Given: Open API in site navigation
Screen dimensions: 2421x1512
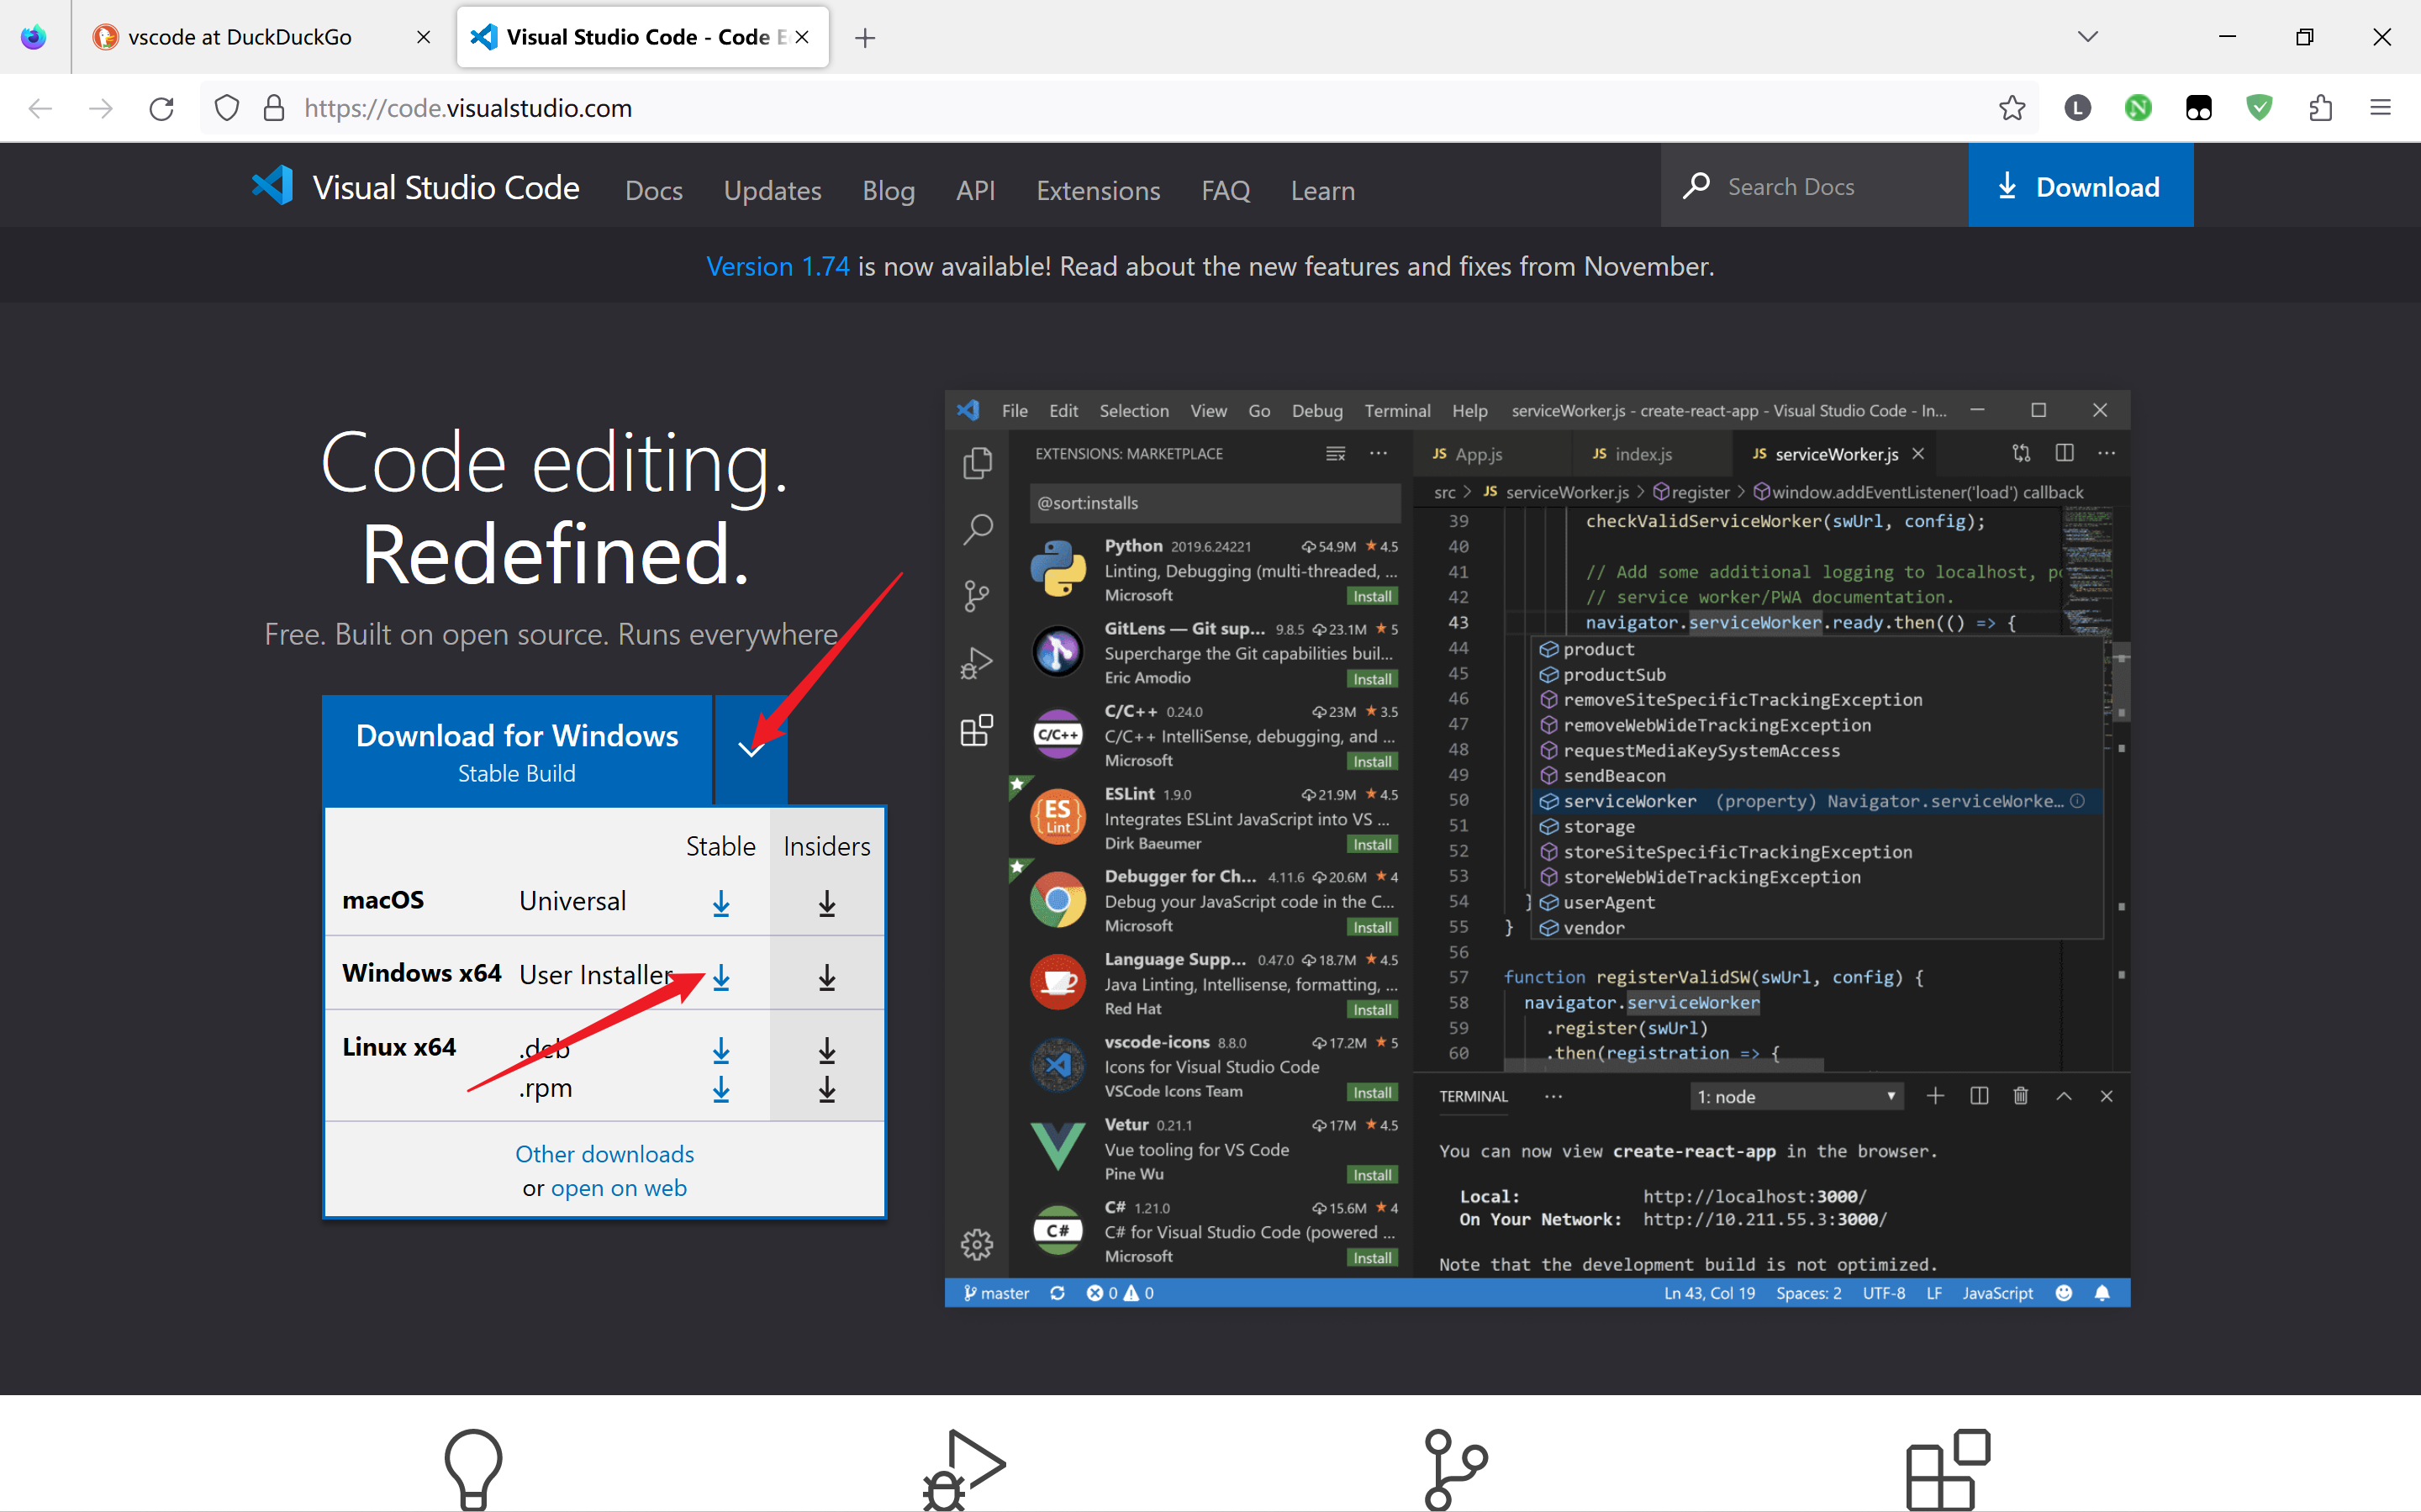Looking at the screenshot, I should point(975,190).
